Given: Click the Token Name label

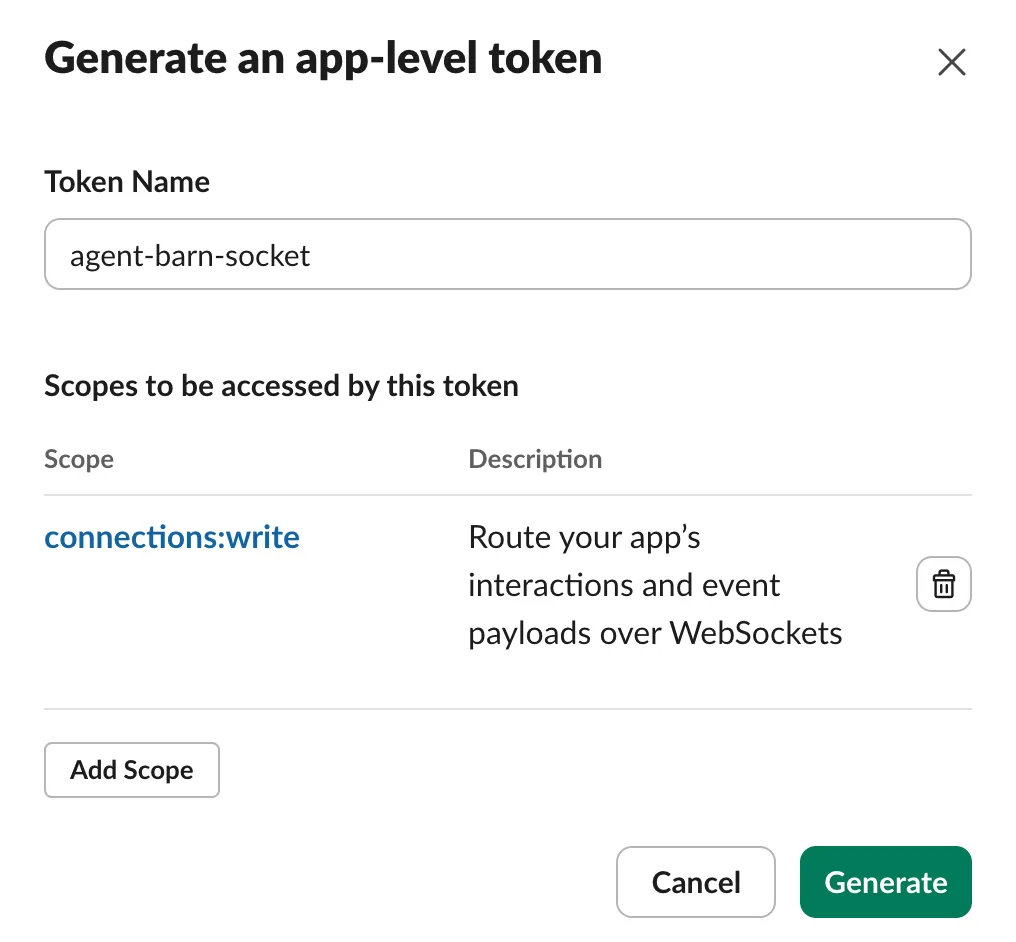Looking at the screenshot, I should [127, 182].
